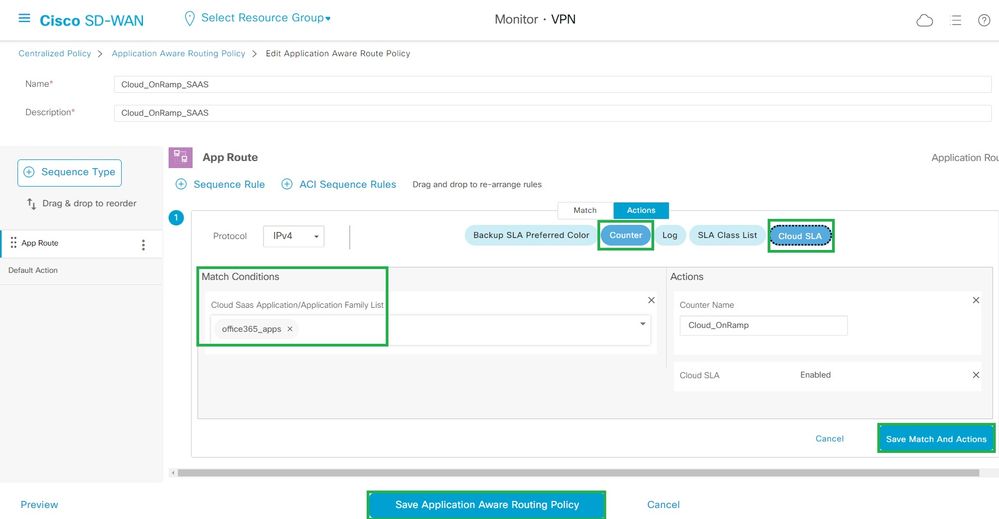Click the horizontal scrollbar
Viewport: 999px width, 519px height.
(578, 473)
